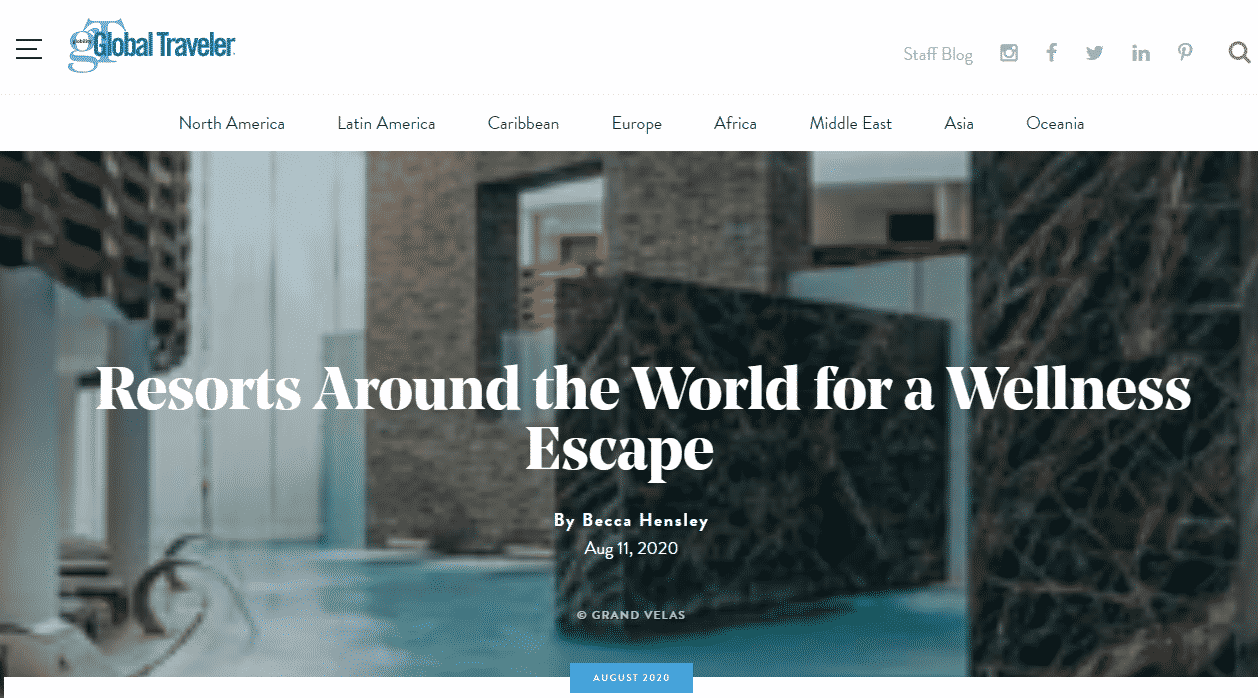Screen dimensions: 1258x698
Task: Click the August 2020 issue tag
Action: pyautogui.click(x=631, y=678)
